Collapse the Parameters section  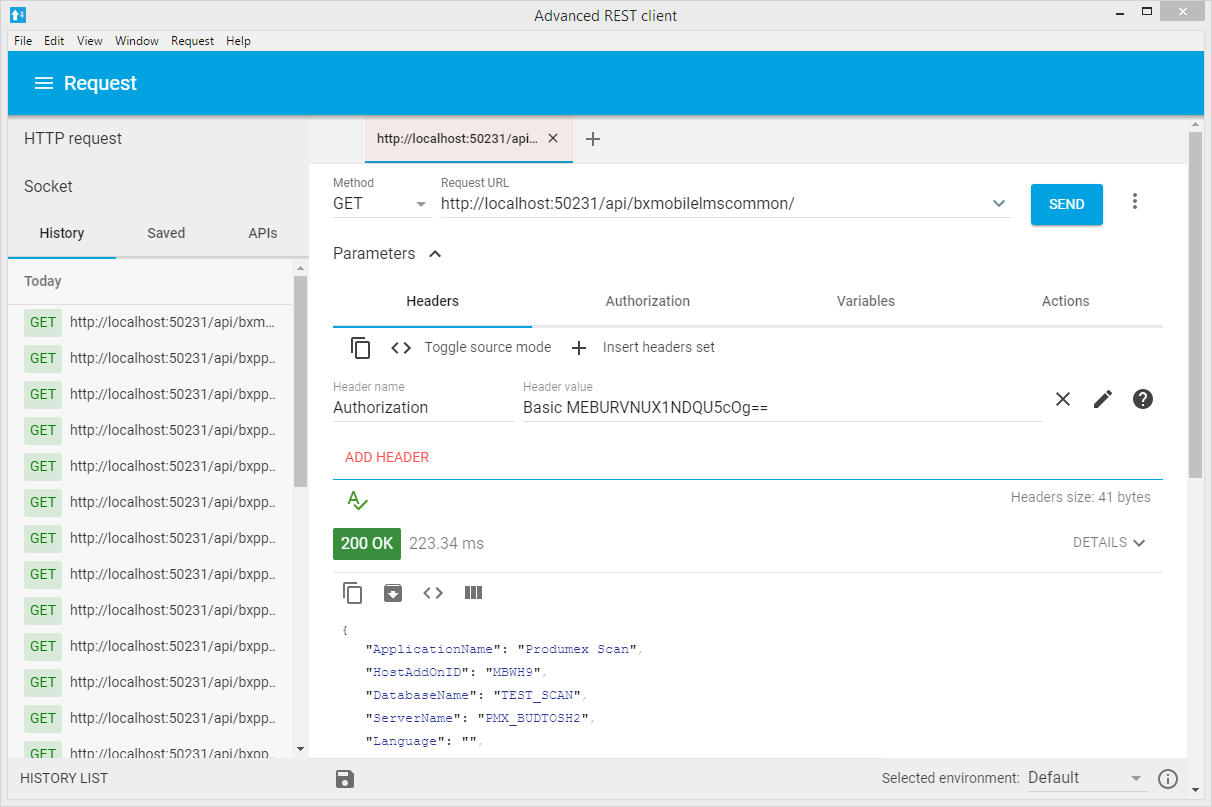tap(435, 254)
